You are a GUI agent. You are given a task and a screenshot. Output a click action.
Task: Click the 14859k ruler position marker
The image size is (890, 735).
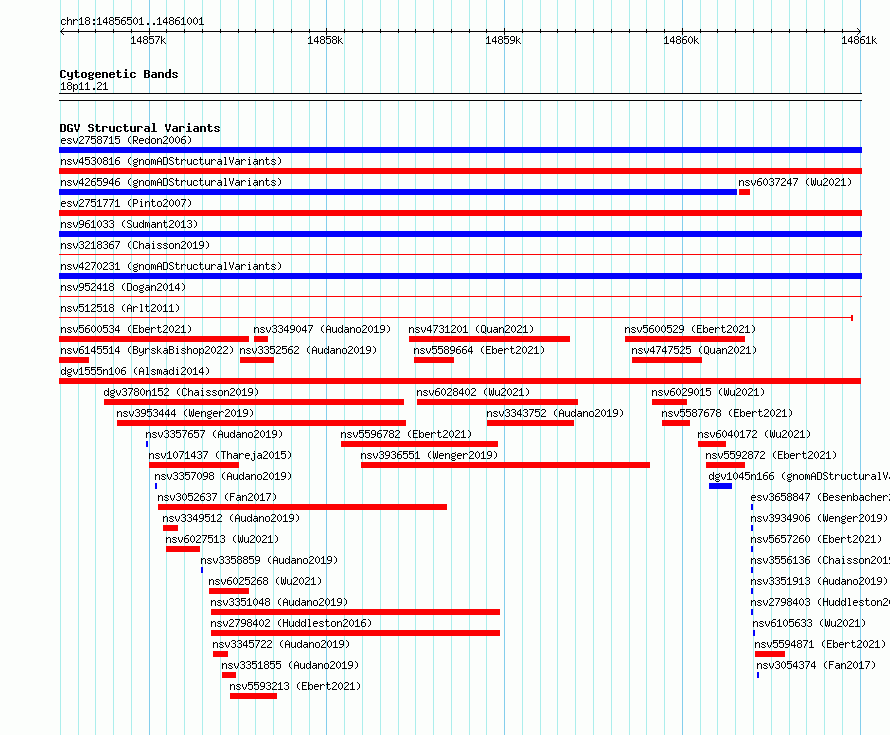click(503, 40)
